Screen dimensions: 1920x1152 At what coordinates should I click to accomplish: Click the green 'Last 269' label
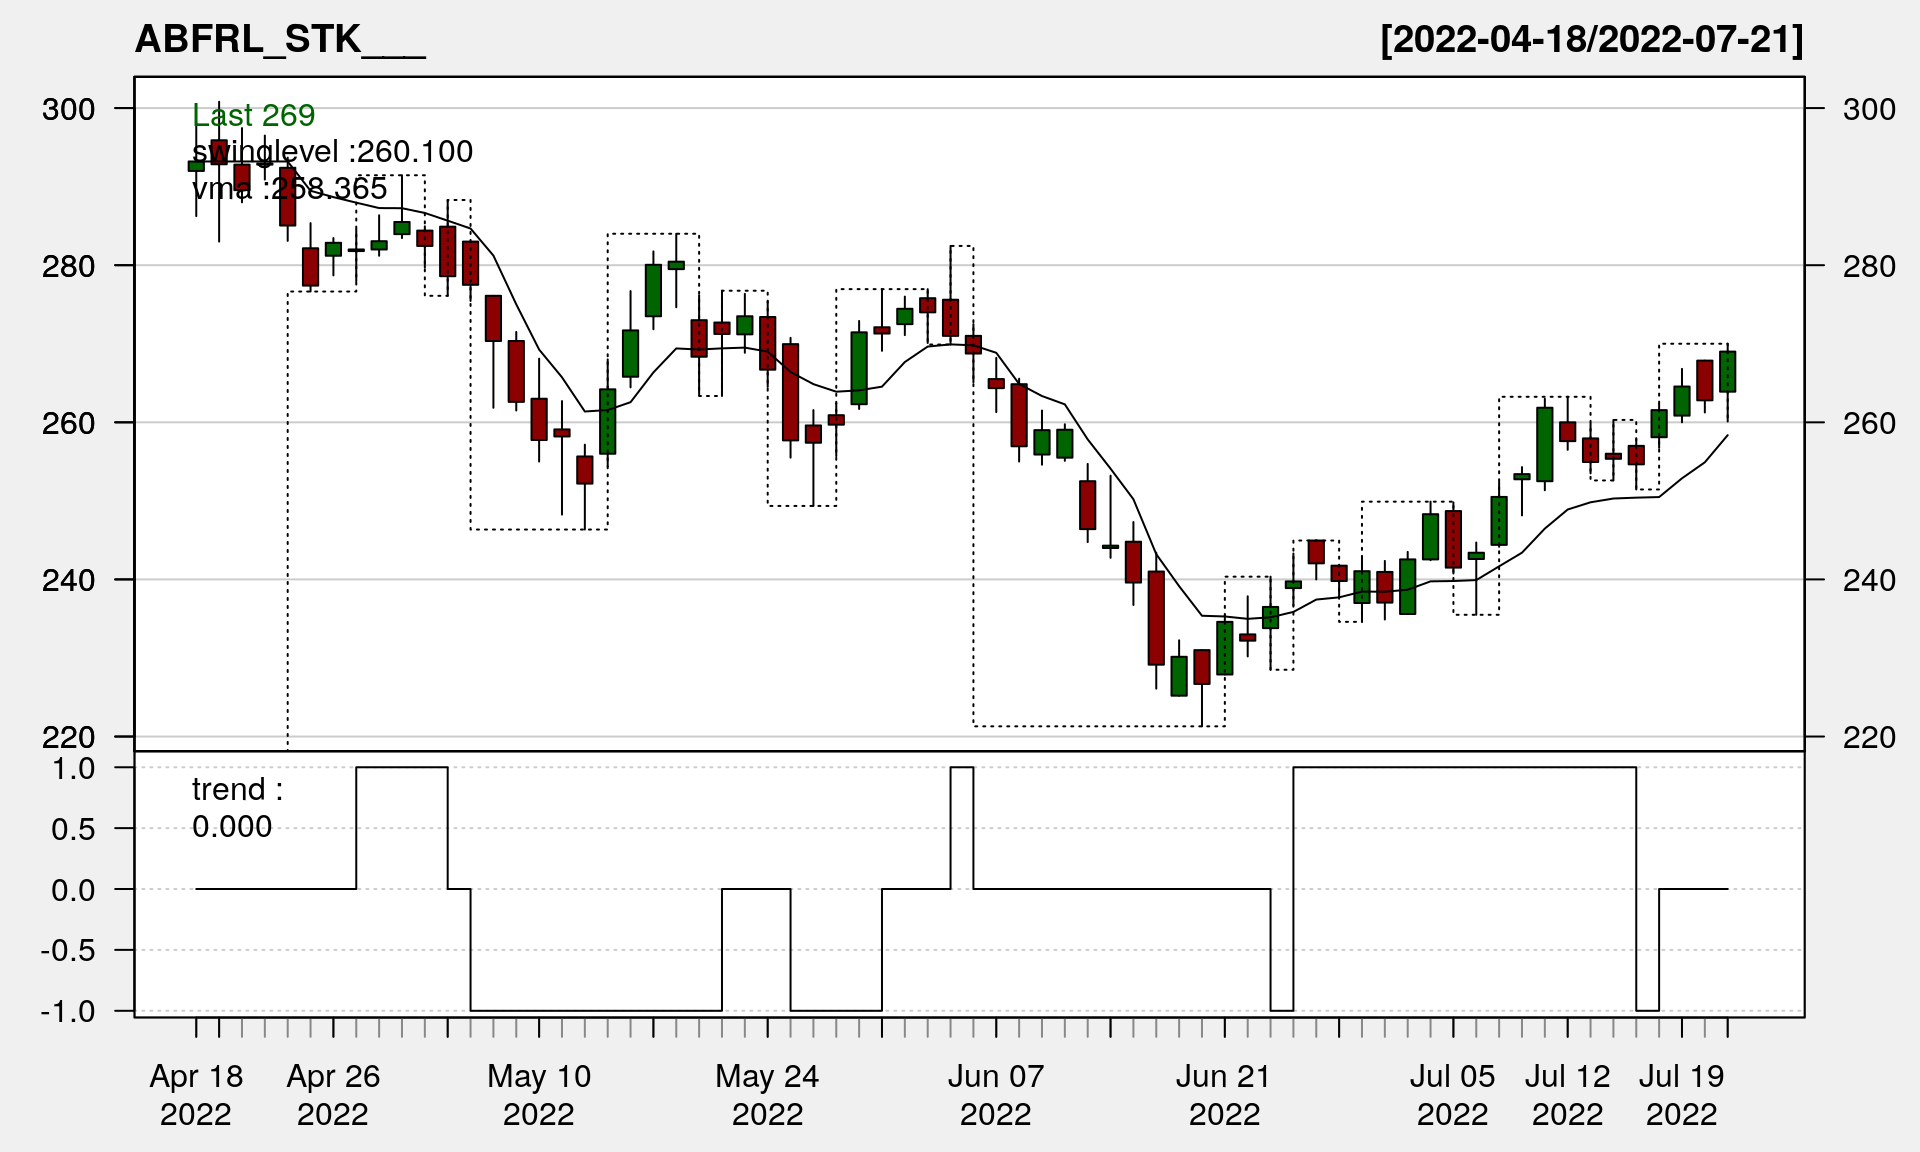(x=254, y=116)
